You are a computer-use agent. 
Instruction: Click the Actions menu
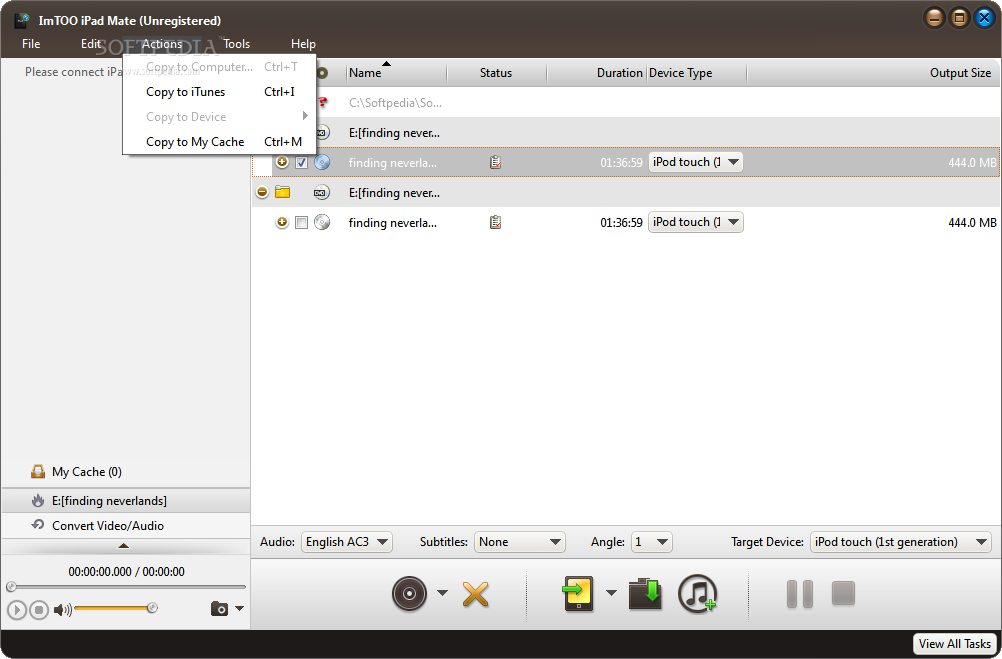[162, 44]
